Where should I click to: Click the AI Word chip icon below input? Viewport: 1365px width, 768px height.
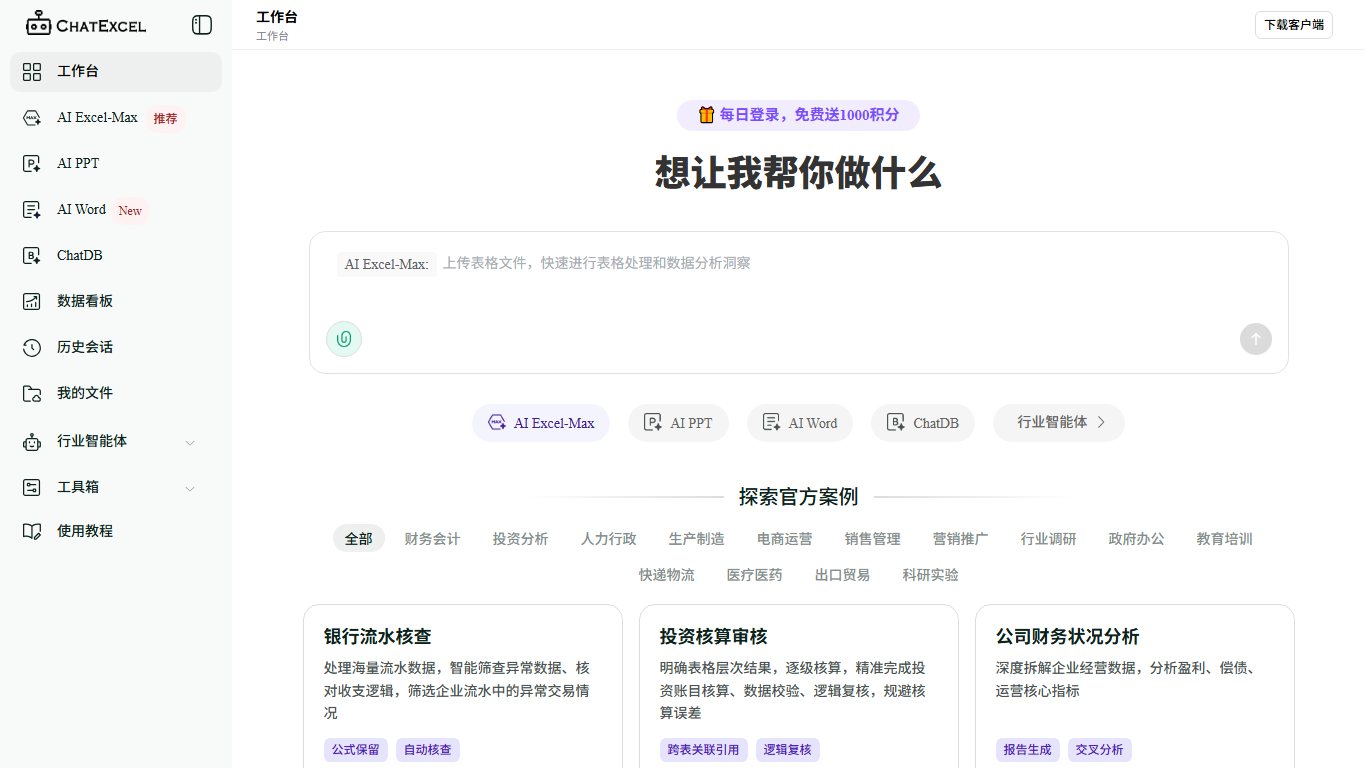(772, 423)
